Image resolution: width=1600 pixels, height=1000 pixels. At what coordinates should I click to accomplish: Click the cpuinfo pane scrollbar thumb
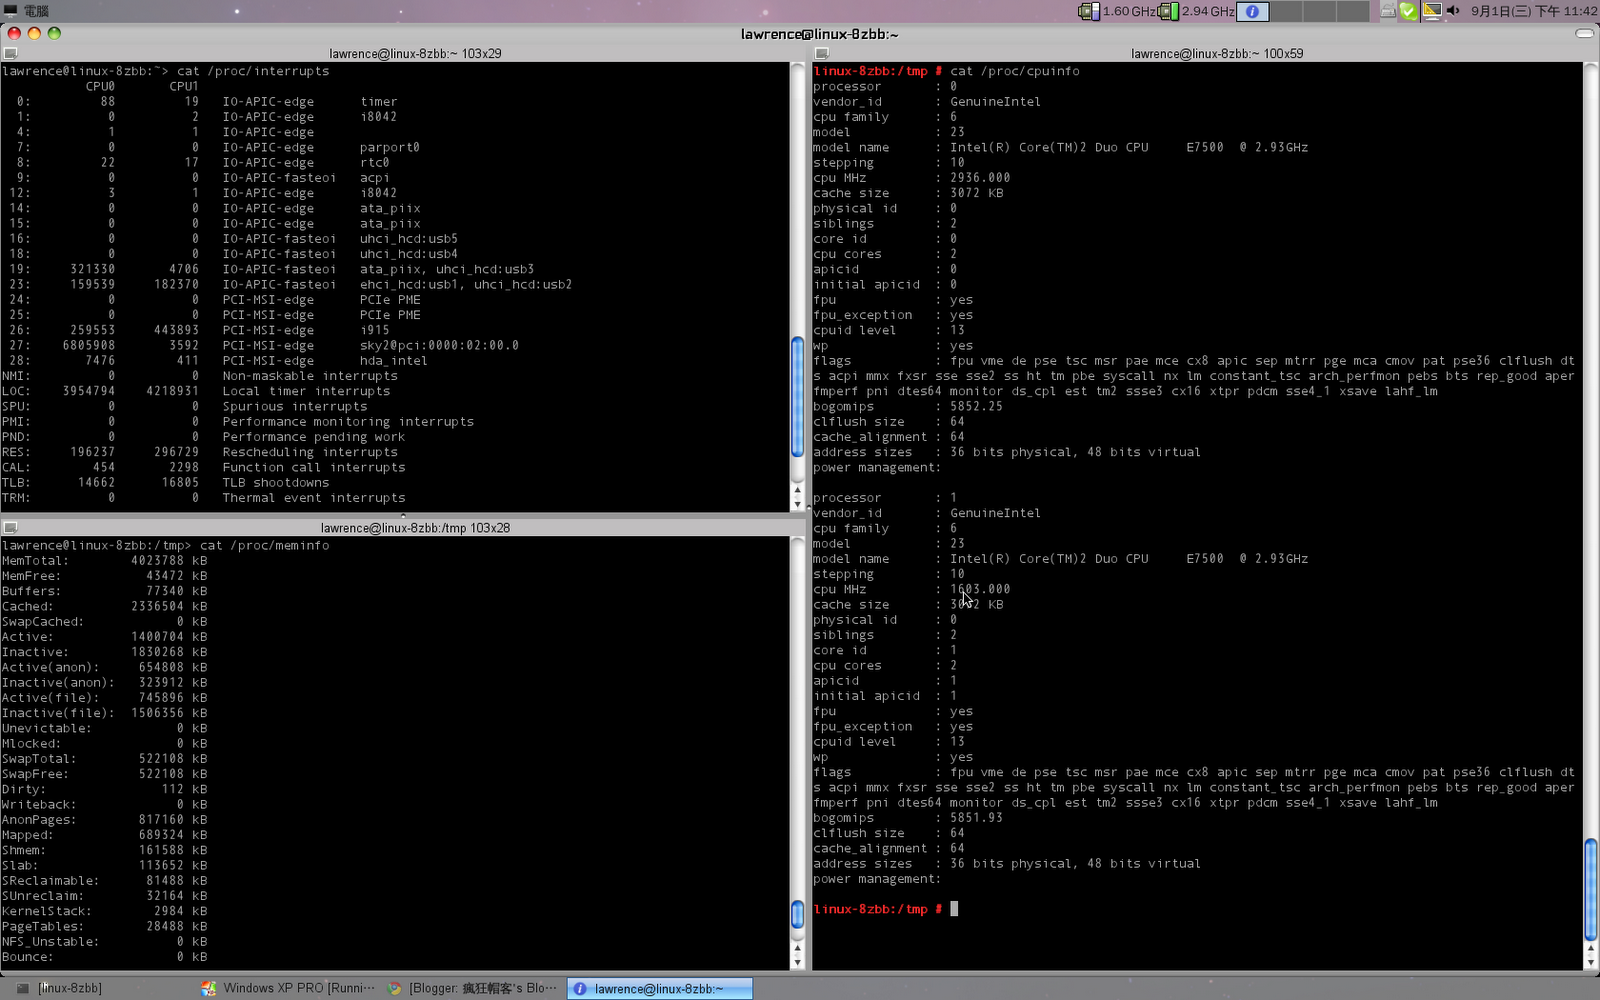tap(1591, 890)
